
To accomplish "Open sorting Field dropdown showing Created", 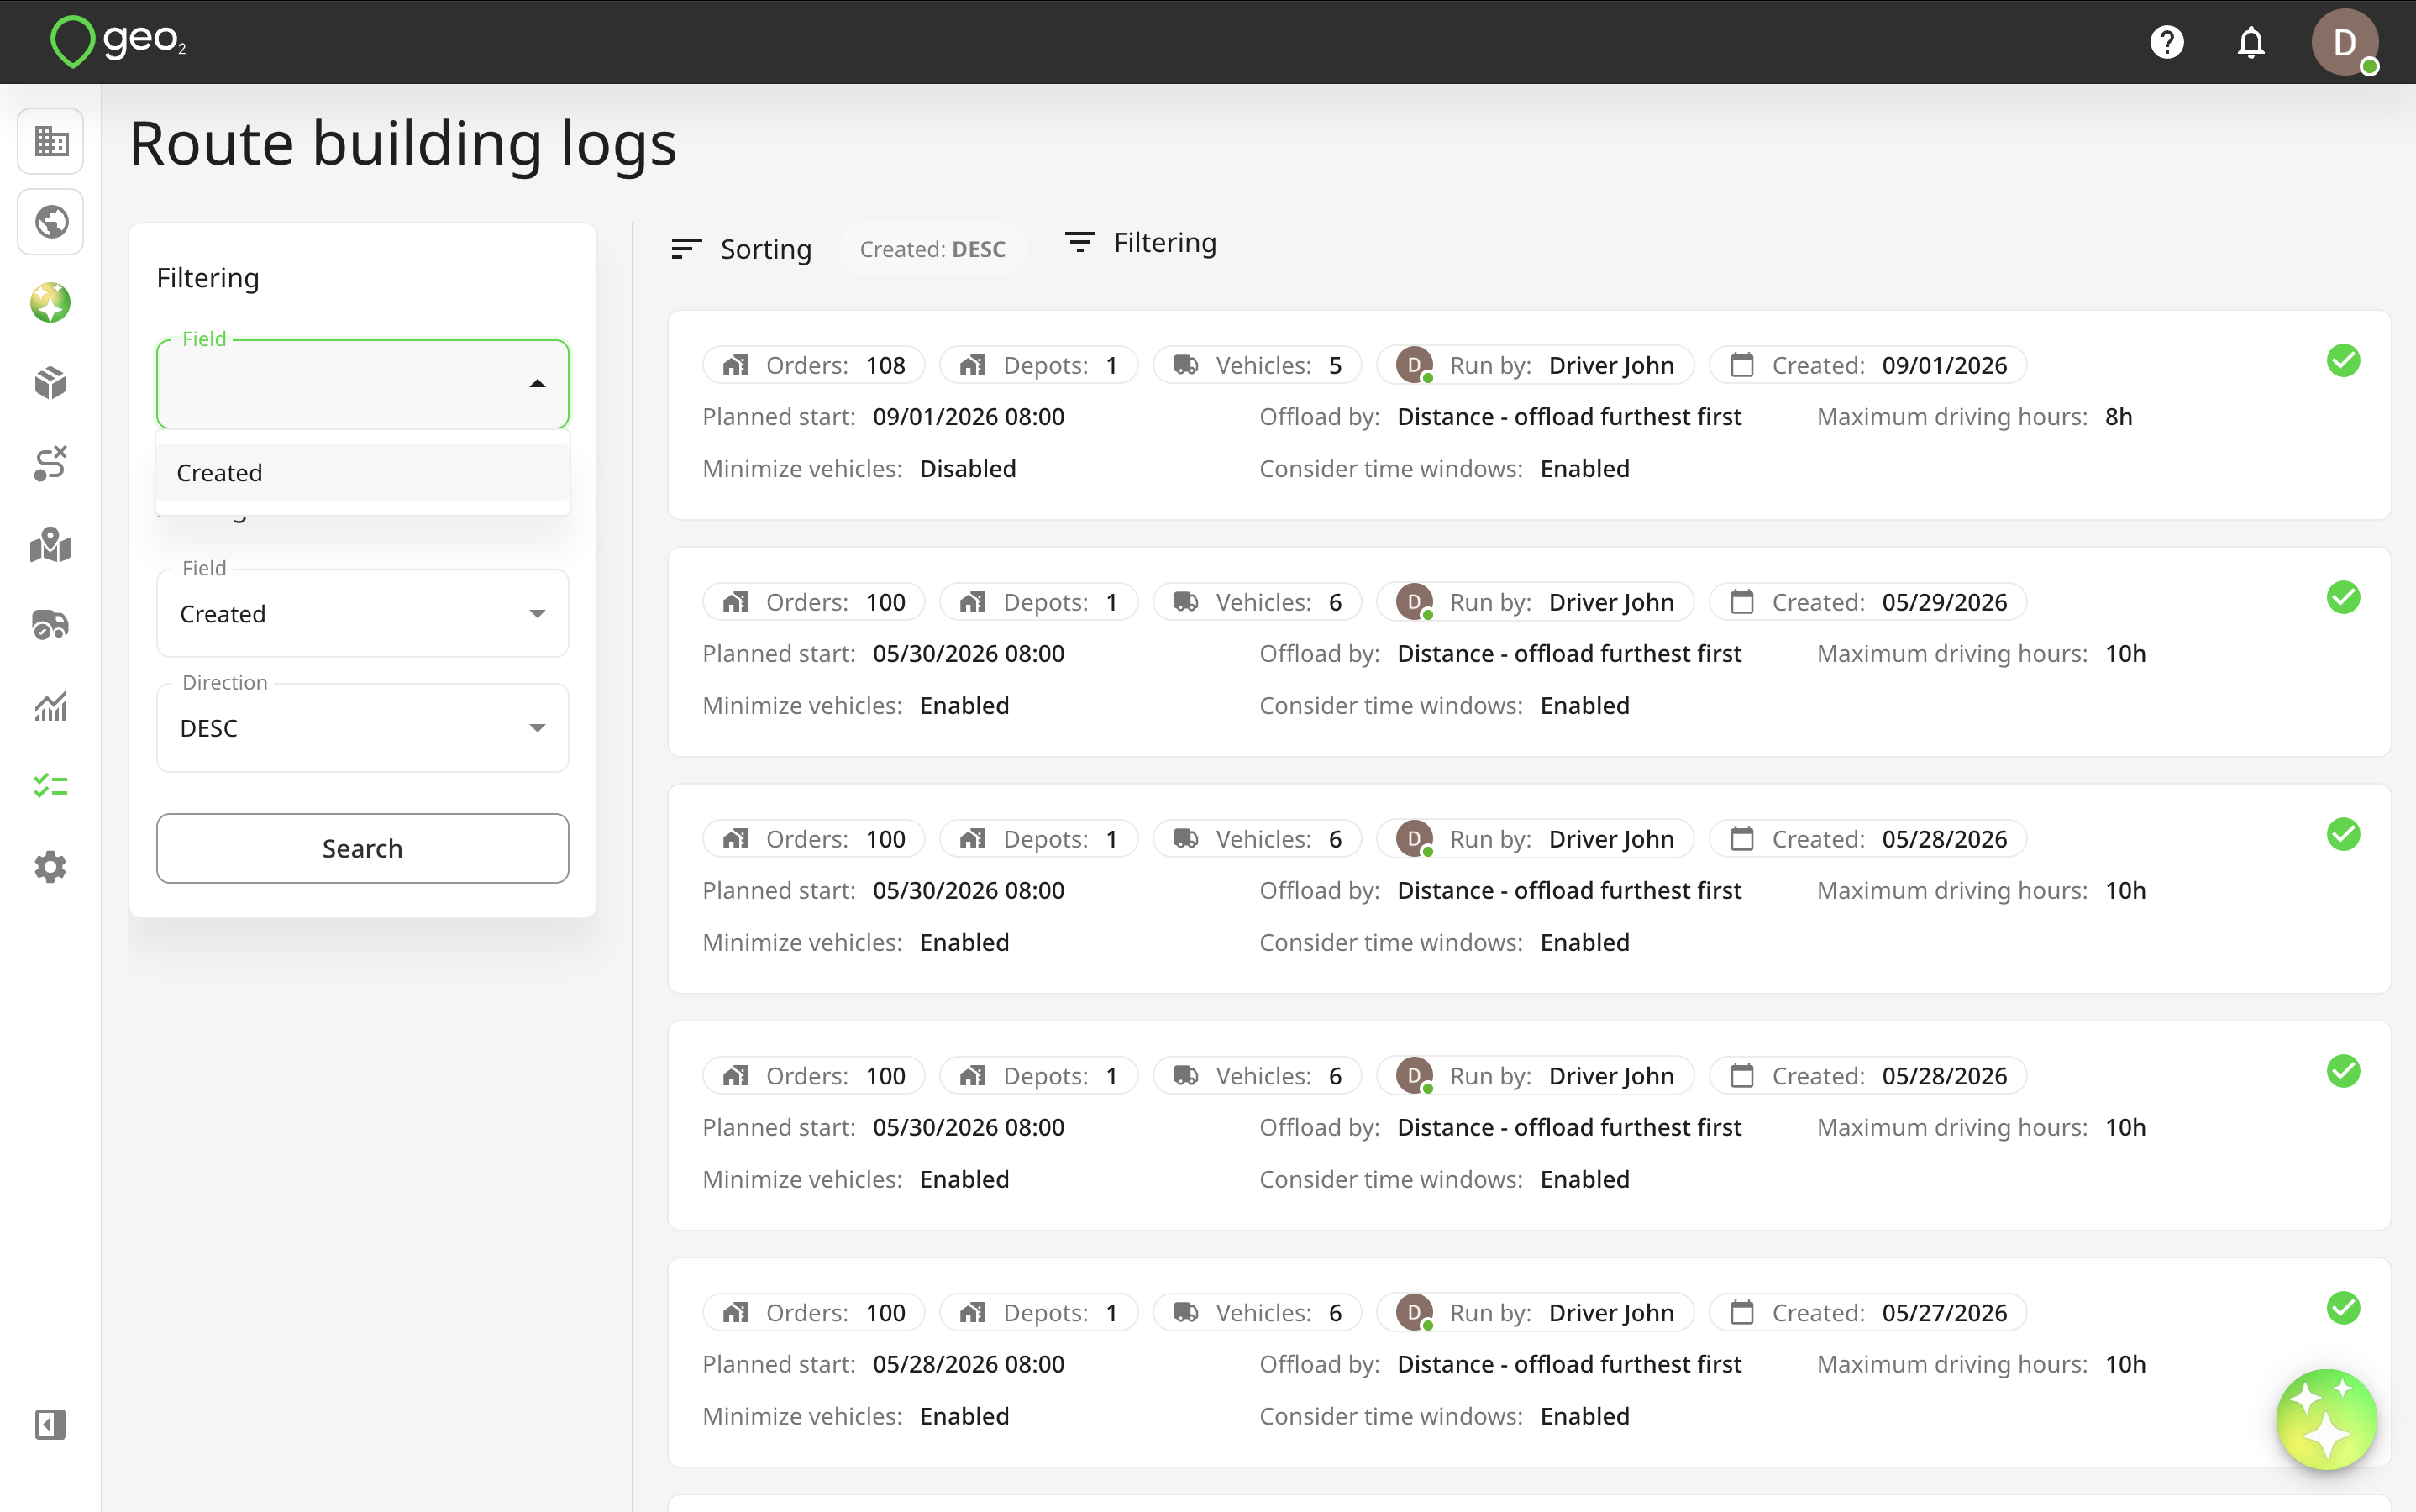I will pos(363,613).
